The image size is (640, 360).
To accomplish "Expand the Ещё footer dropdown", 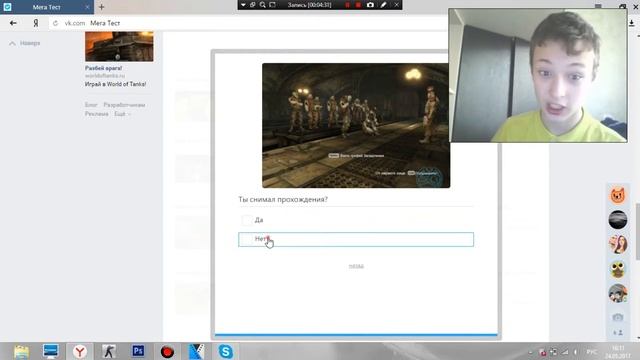I will [x=122, y=114].
